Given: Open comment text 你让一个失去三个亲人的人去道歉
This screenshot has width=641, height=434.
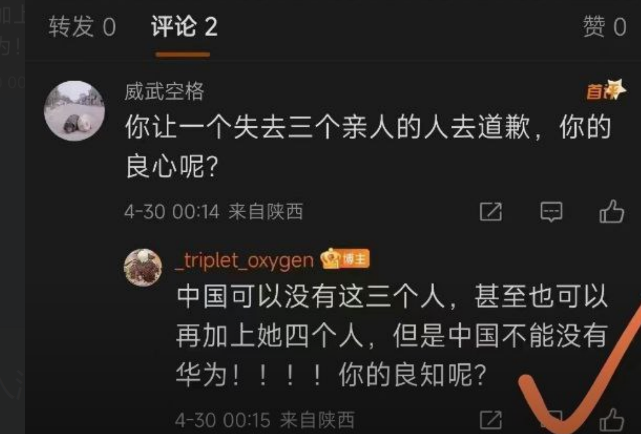Looking at the screenshot, I should tap(327, 128).
